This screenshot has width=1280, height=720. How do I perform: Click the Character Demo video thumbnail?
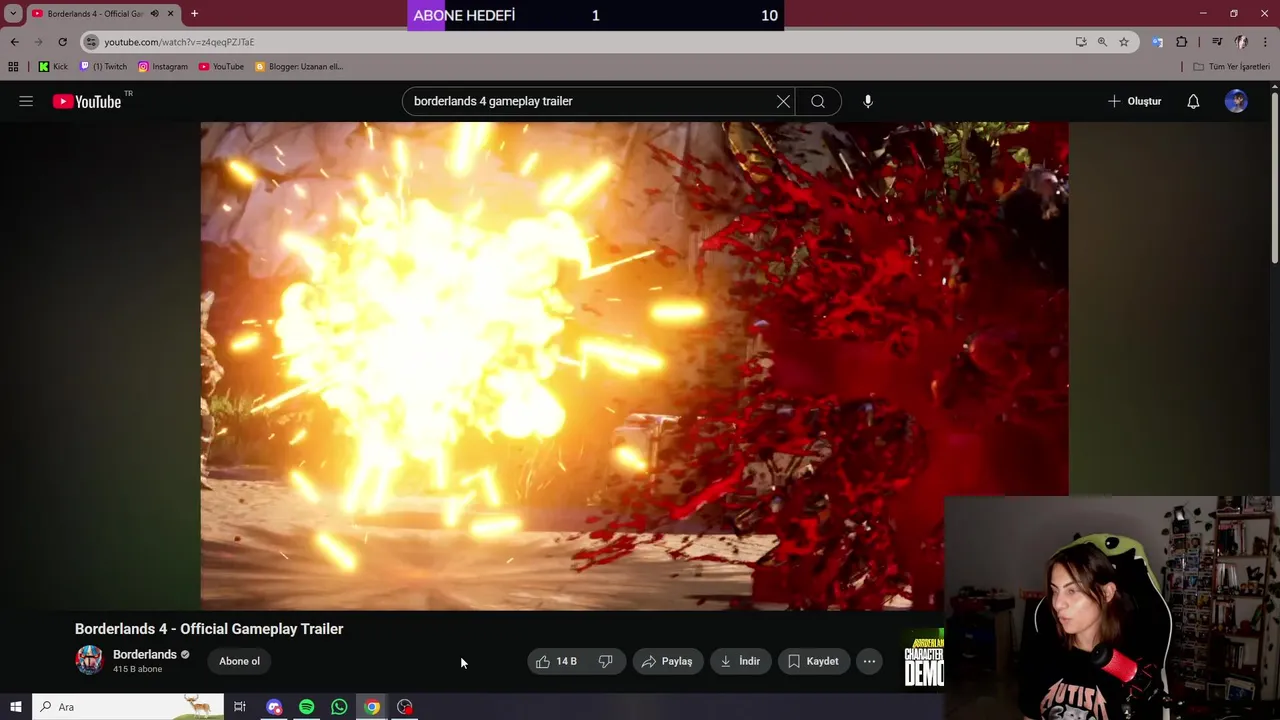pyautogui.click(x=923, y=659)
